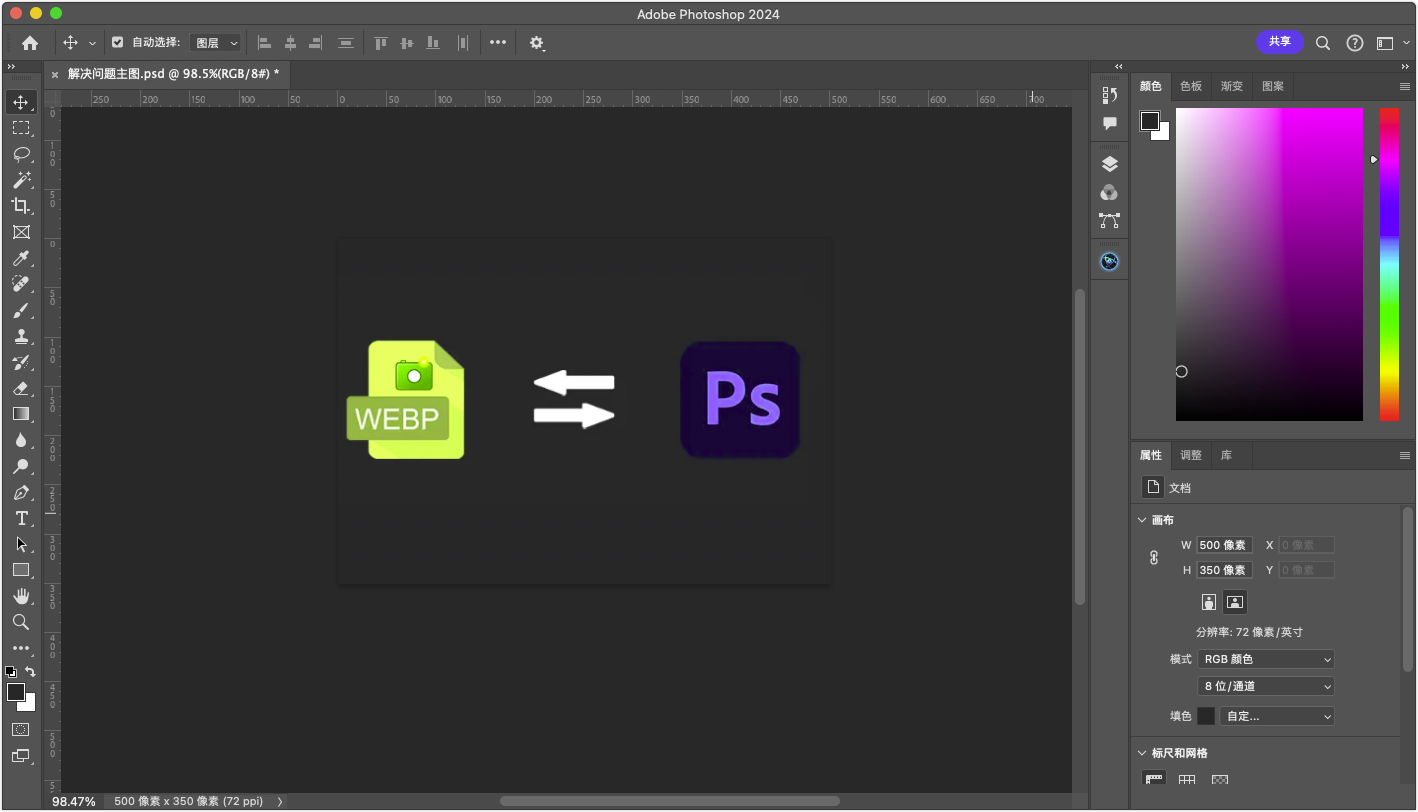Open the Properties panel flyout menu

coord(1404,455)
